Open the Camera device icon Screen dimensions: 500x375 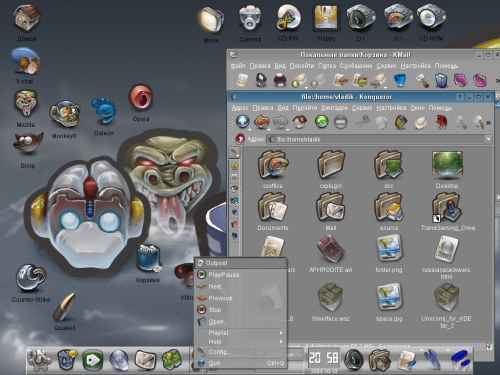tap(250, 18)
